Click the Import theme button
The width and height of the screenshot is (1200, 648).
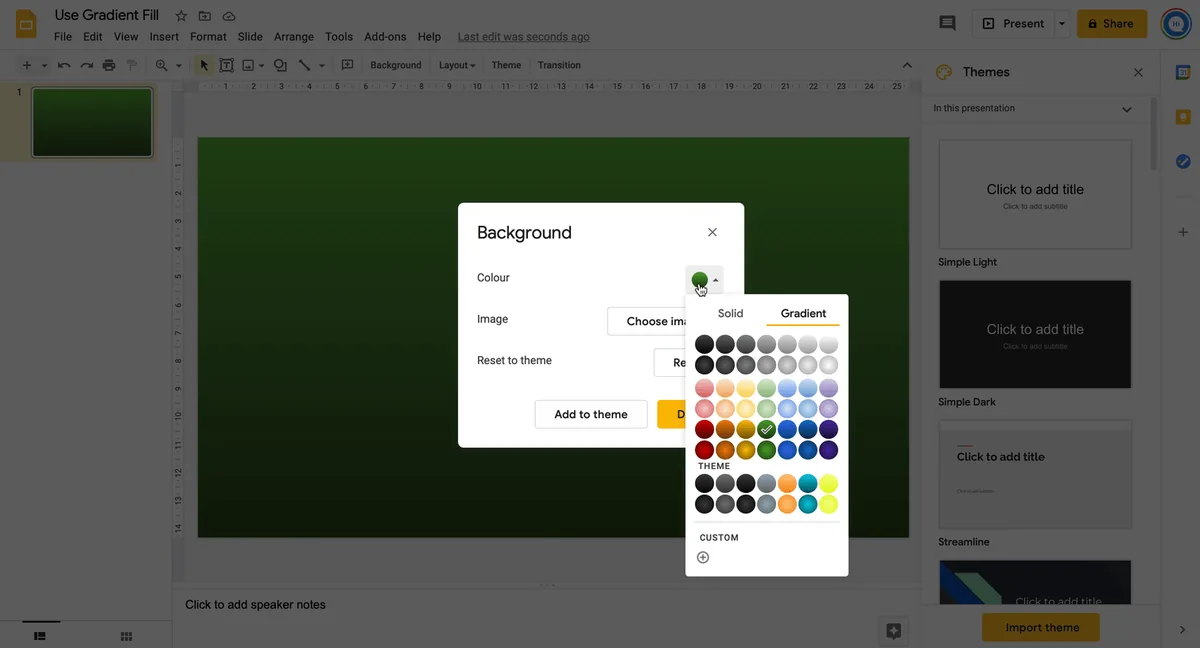pos(1041,627)
